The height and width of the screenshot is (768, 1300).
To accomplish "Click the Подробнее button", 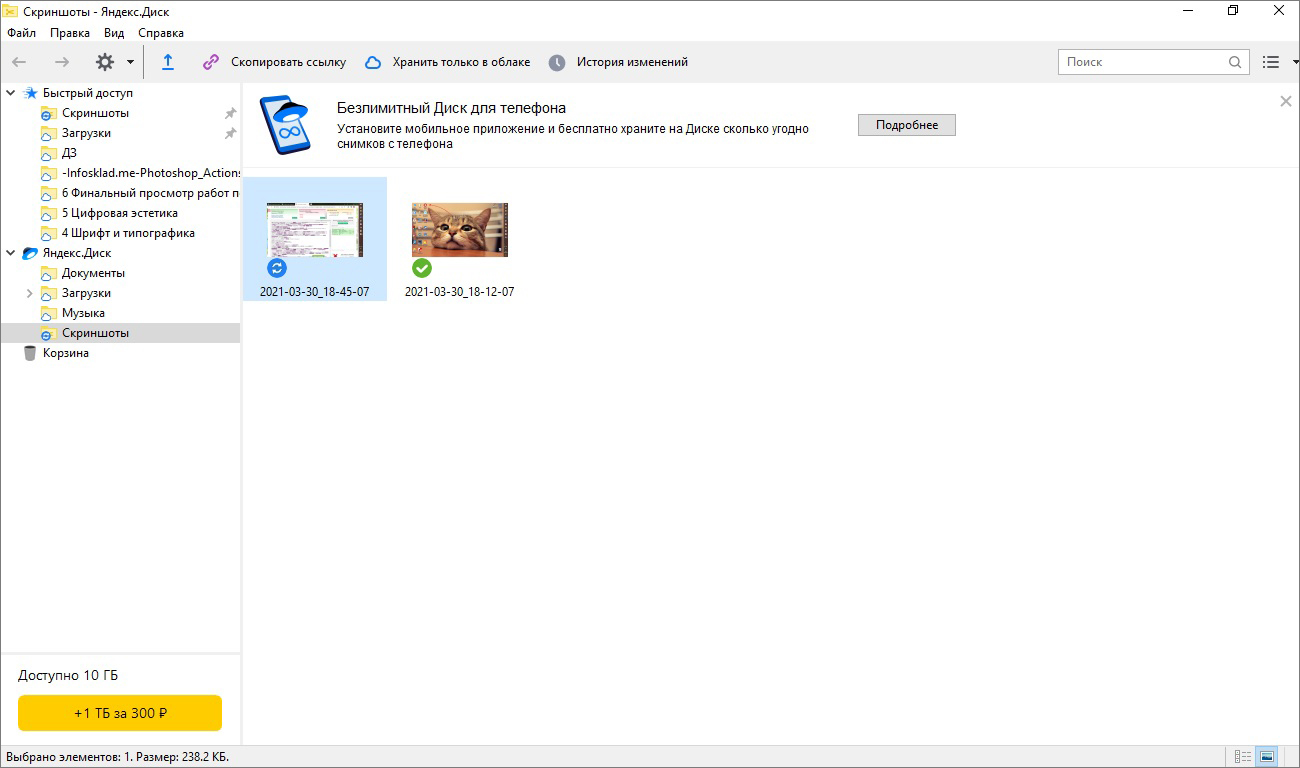I will tap(906, 125).
